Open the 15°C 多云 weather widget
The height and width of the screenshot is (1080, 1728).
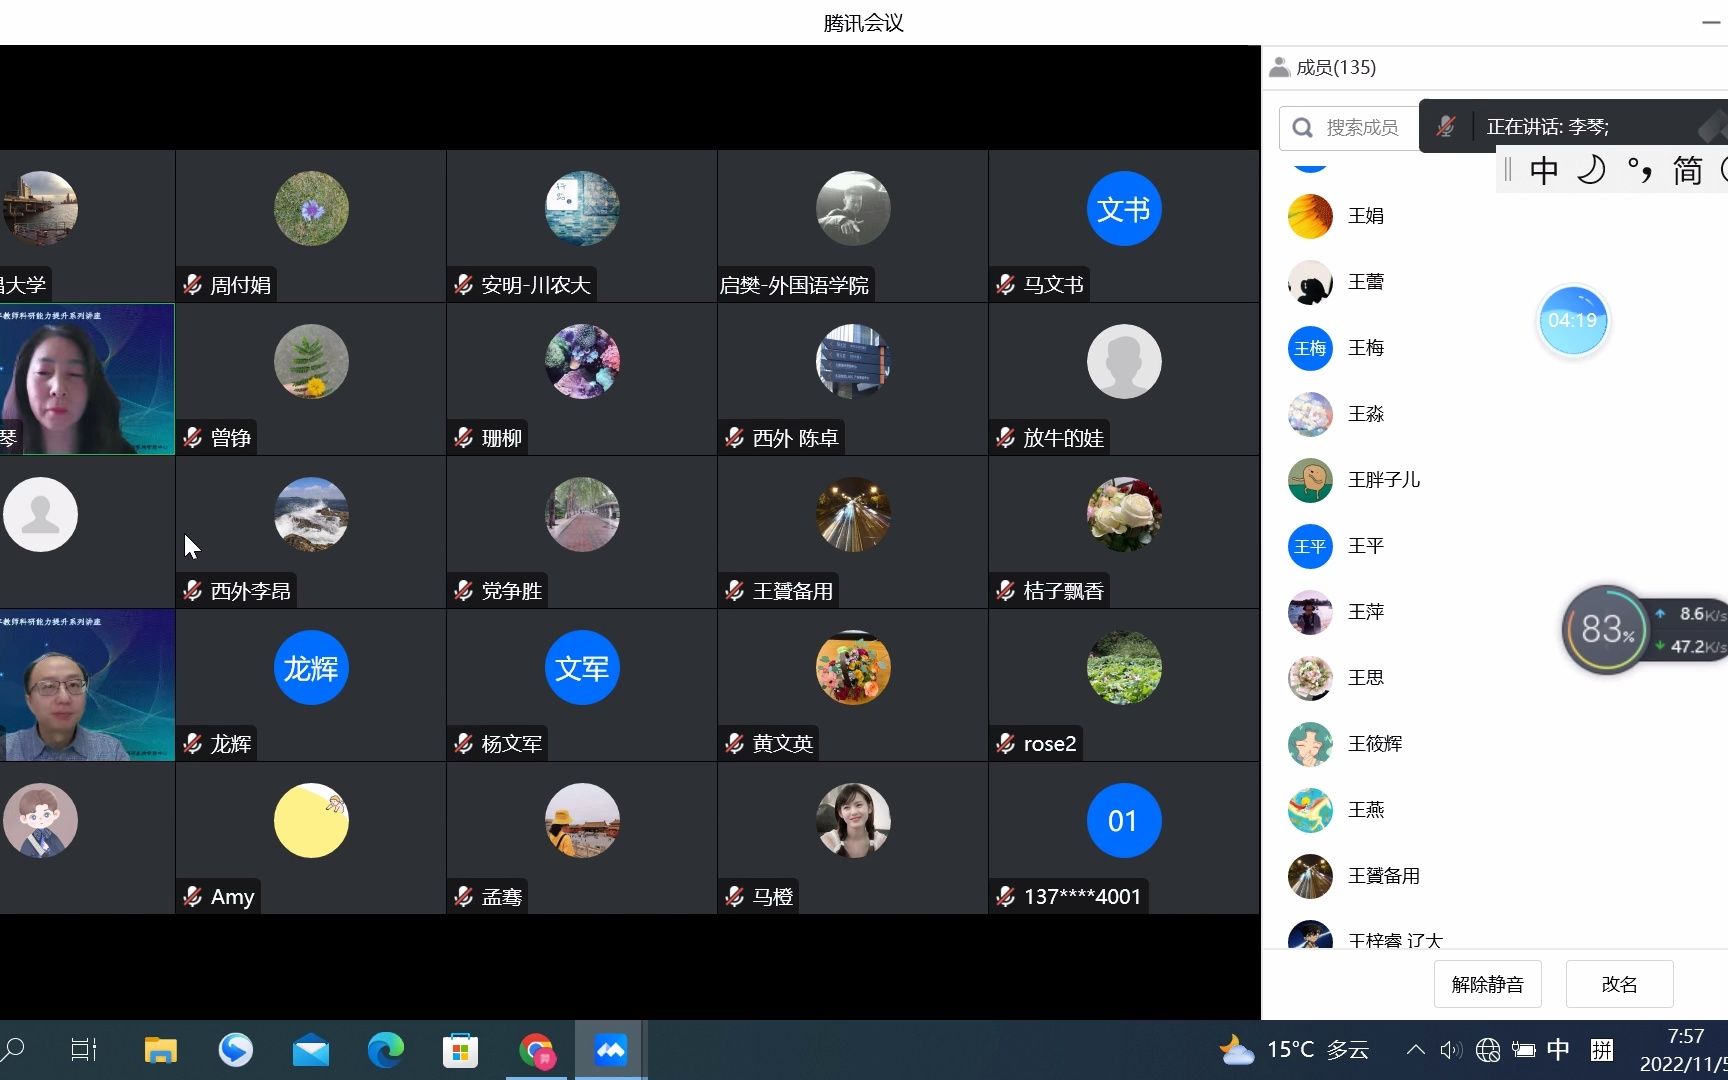(1294, 1050)
